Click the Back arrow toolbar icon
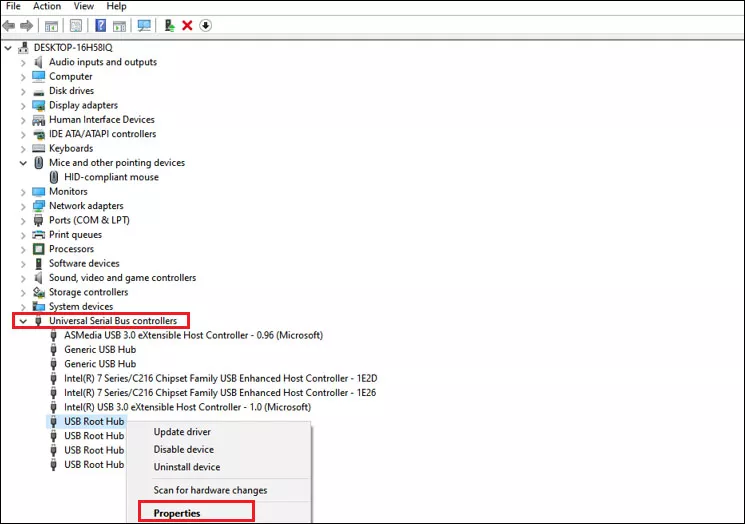 click(x=9, y=26)
